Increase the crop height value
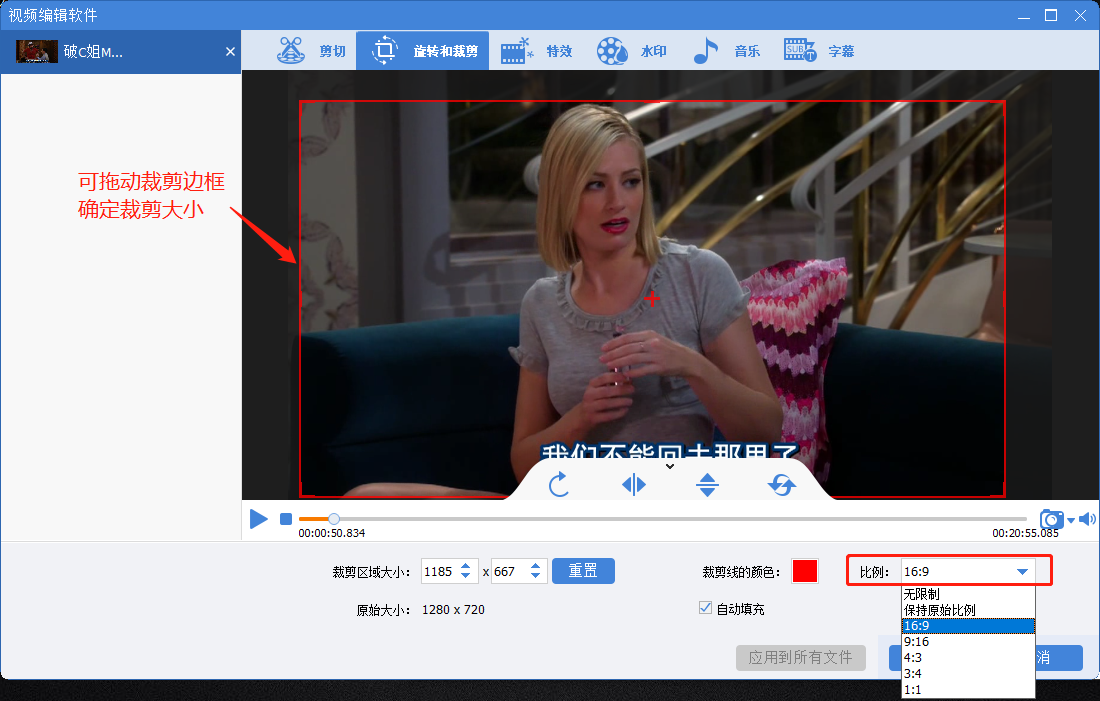 point(535,566)
